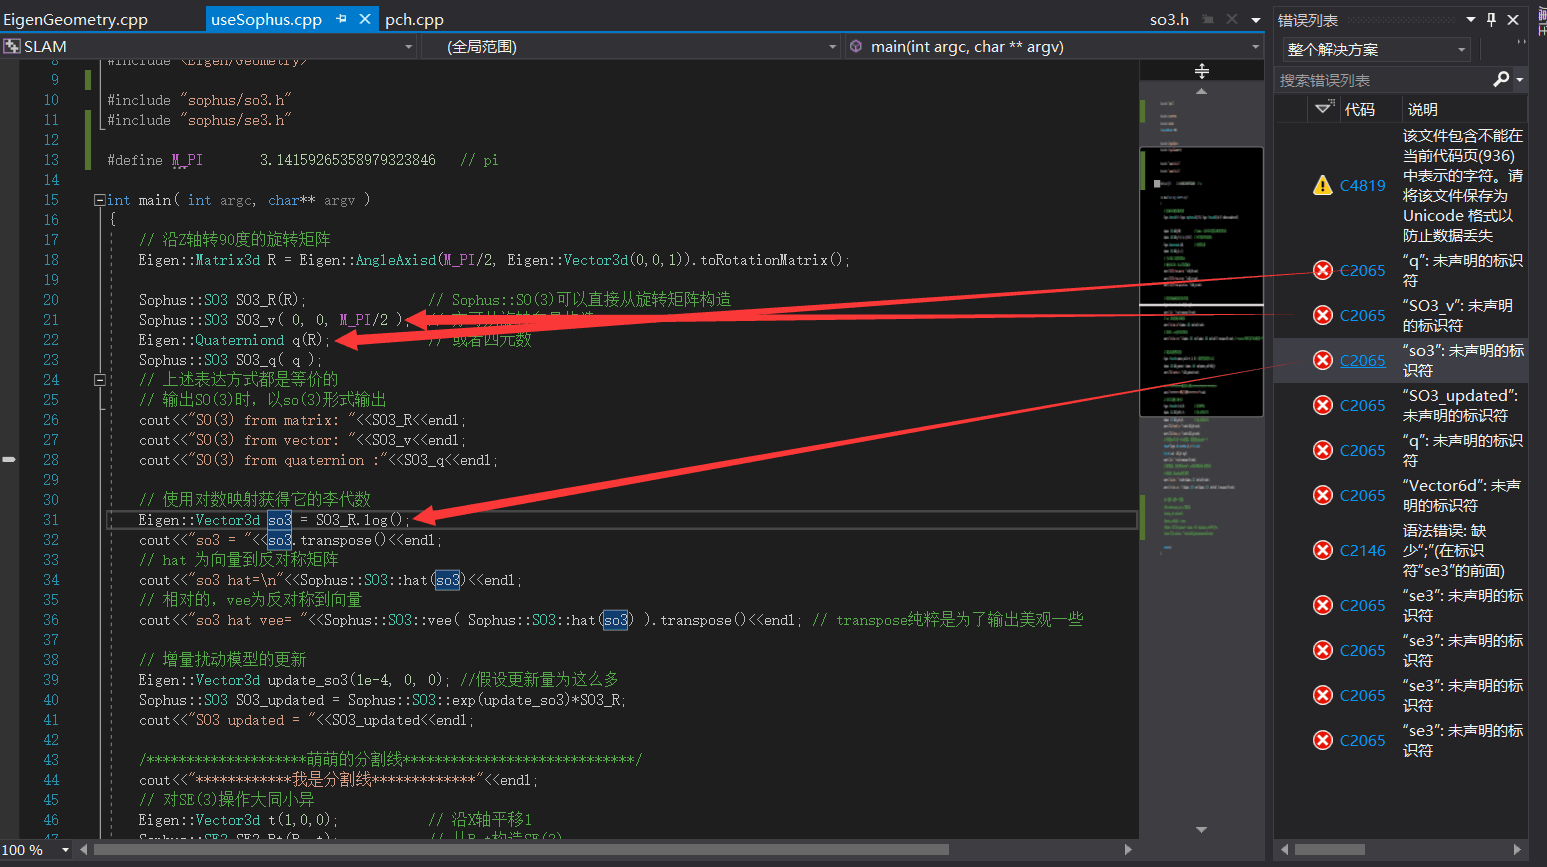Viewport: 1547px width, 867px height.
Task: Click the red error icon beside the first C2065 entry
Action: [1322, 270]
